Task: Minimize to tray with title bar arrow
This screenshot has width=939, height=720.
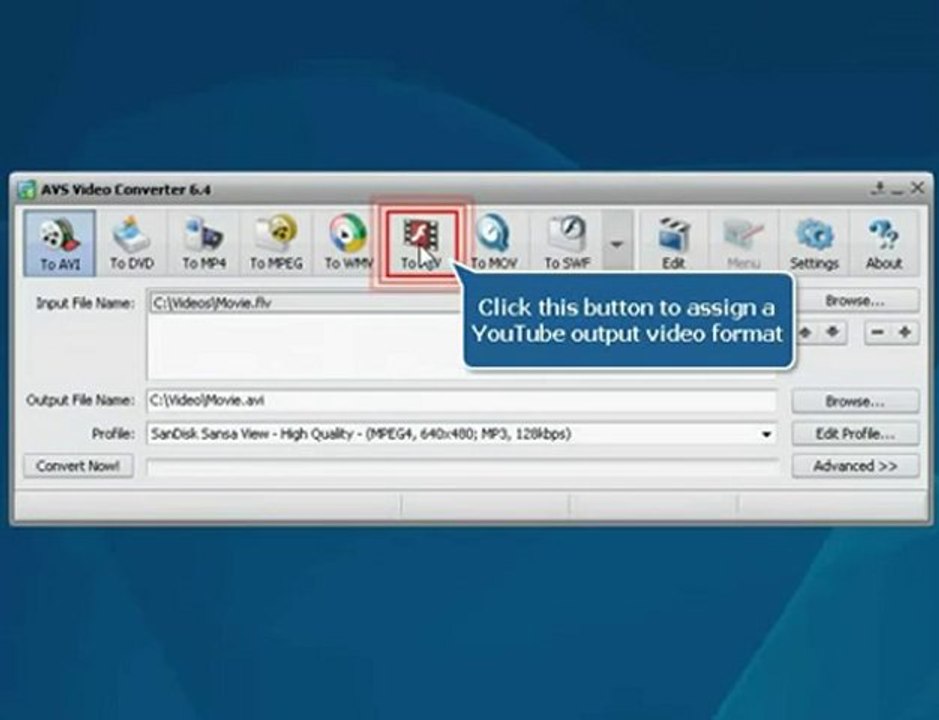Action: point(879,189)
